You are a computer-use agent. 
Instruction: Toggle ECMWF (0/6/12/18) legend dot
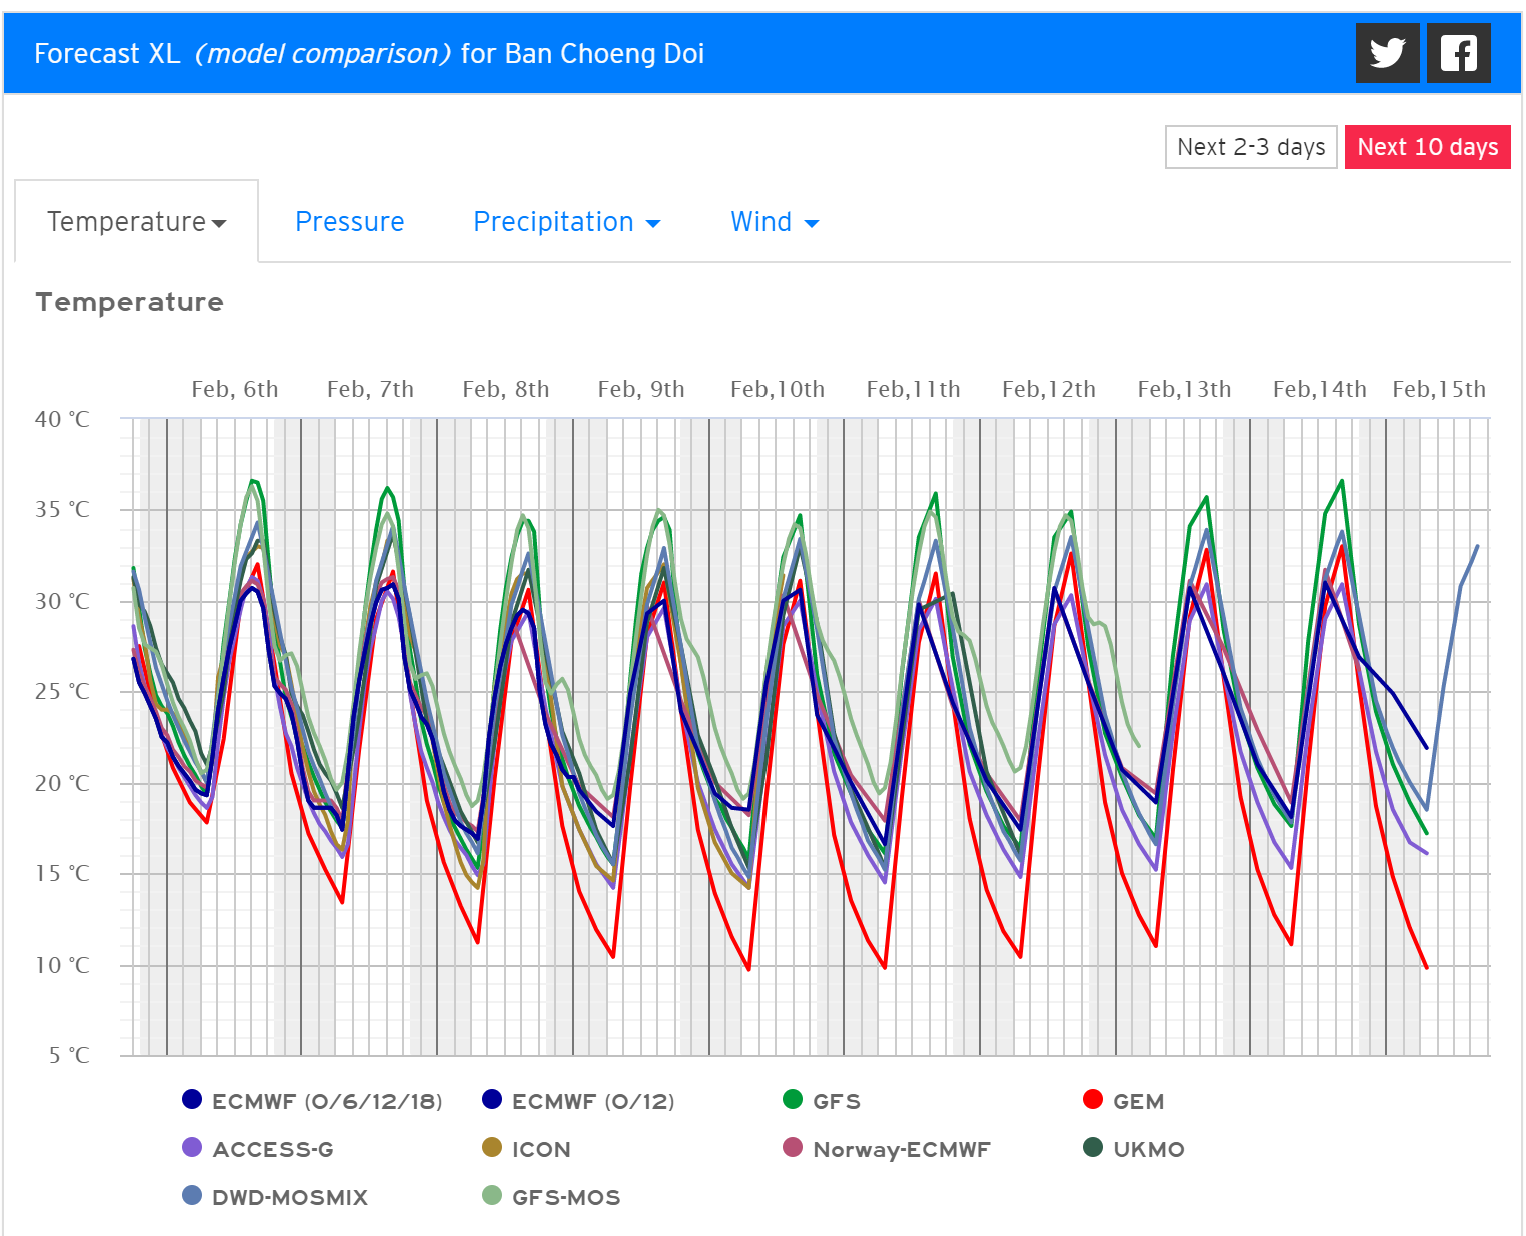pyautogui.click(x=192, y=1100)
